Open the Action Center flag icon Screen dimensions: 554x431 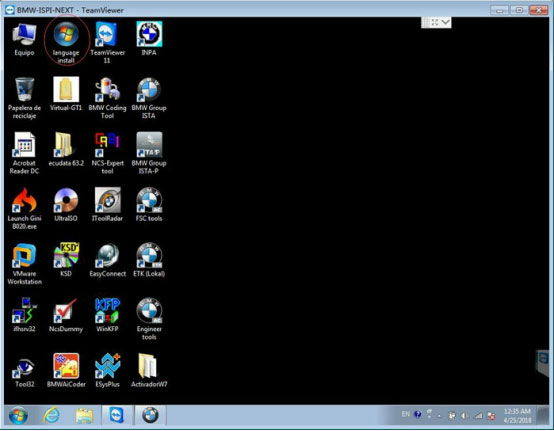point(452,416)
